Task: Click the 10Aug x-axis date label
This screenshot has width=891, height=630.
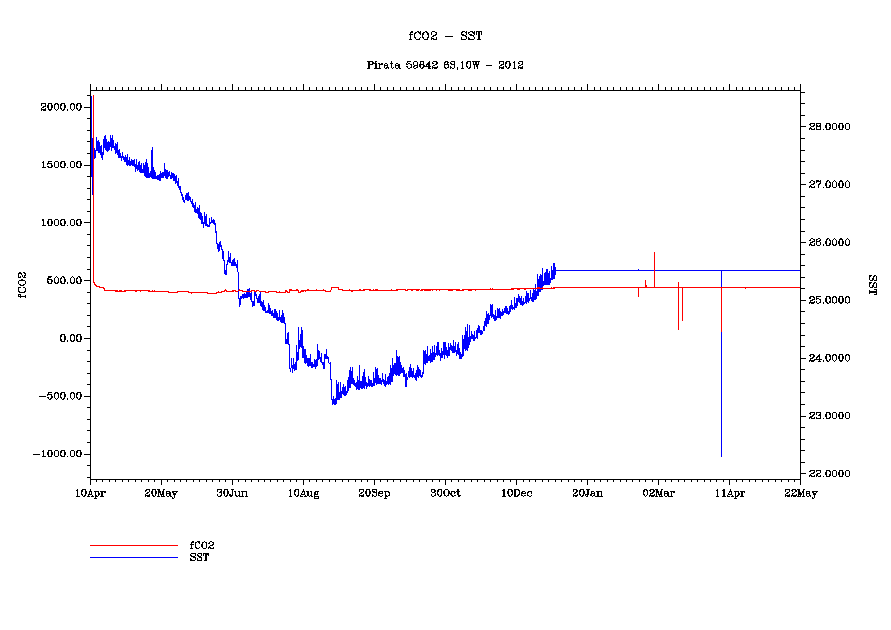Action: [x=303, y=493]
